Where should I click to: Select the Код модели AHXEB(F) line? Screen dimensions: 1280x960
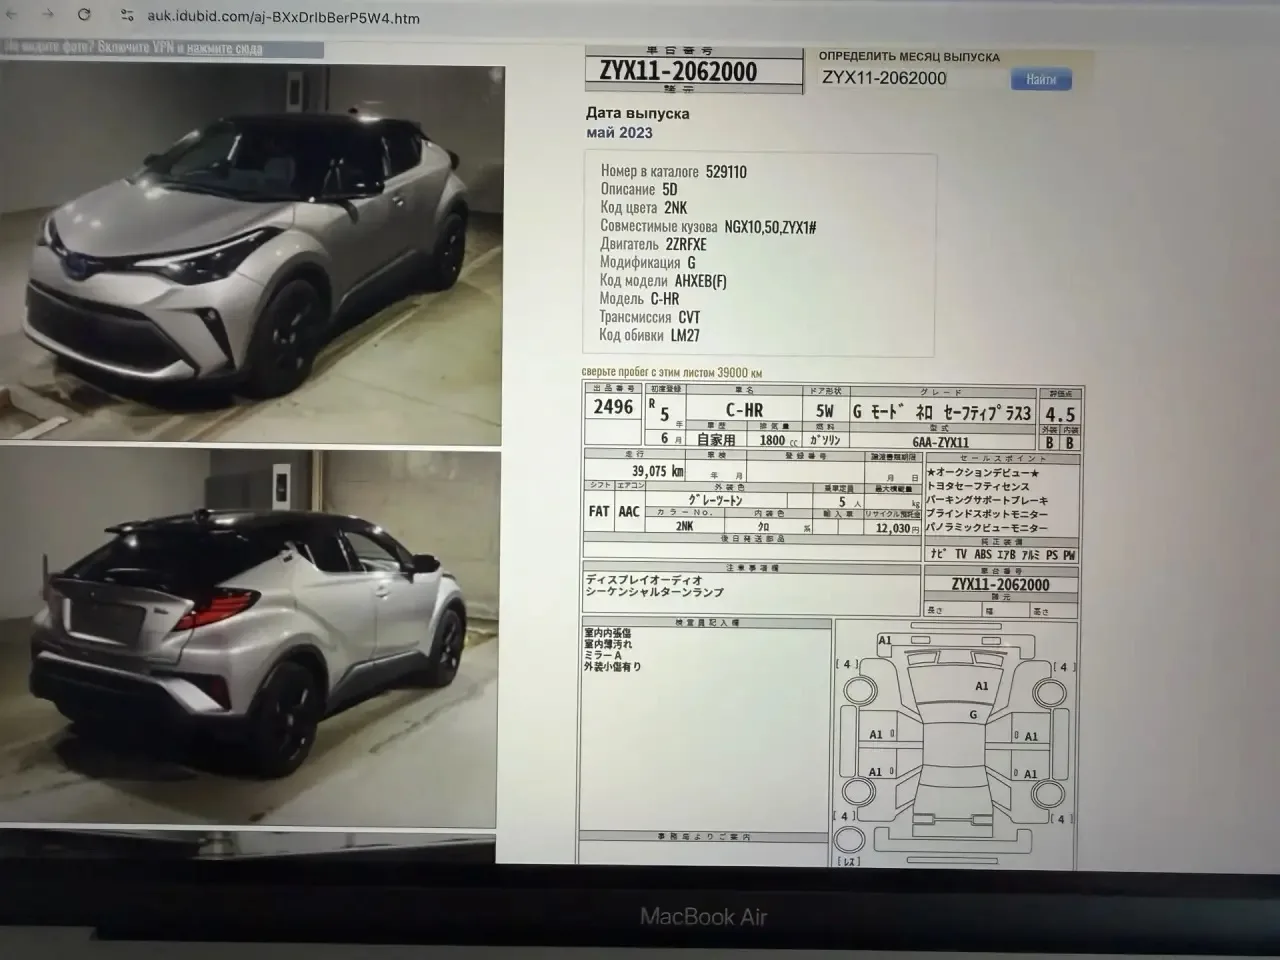(x=663, y=281)
